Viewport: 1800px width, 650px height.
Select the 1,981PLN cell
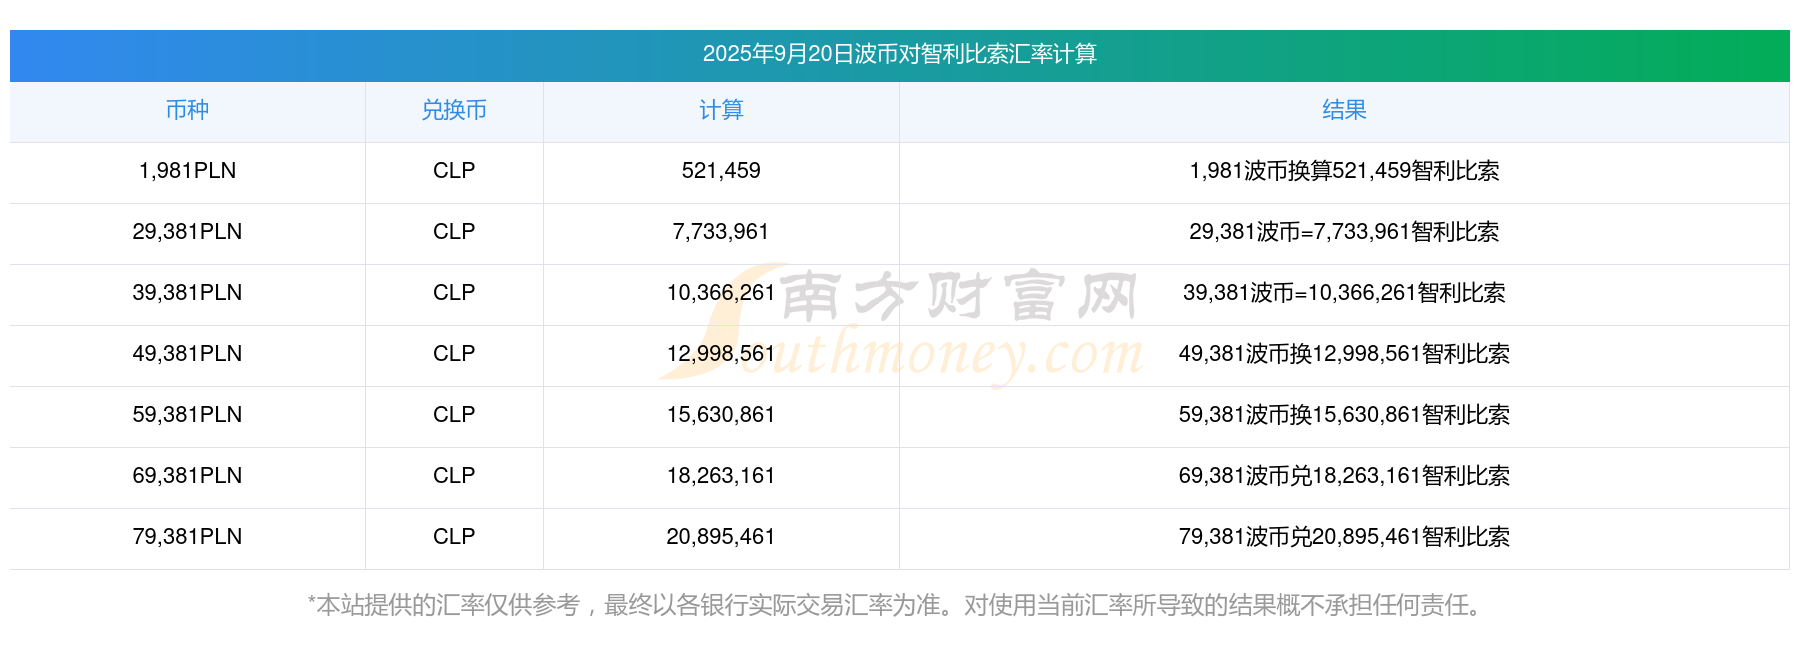tap(187, 171)
